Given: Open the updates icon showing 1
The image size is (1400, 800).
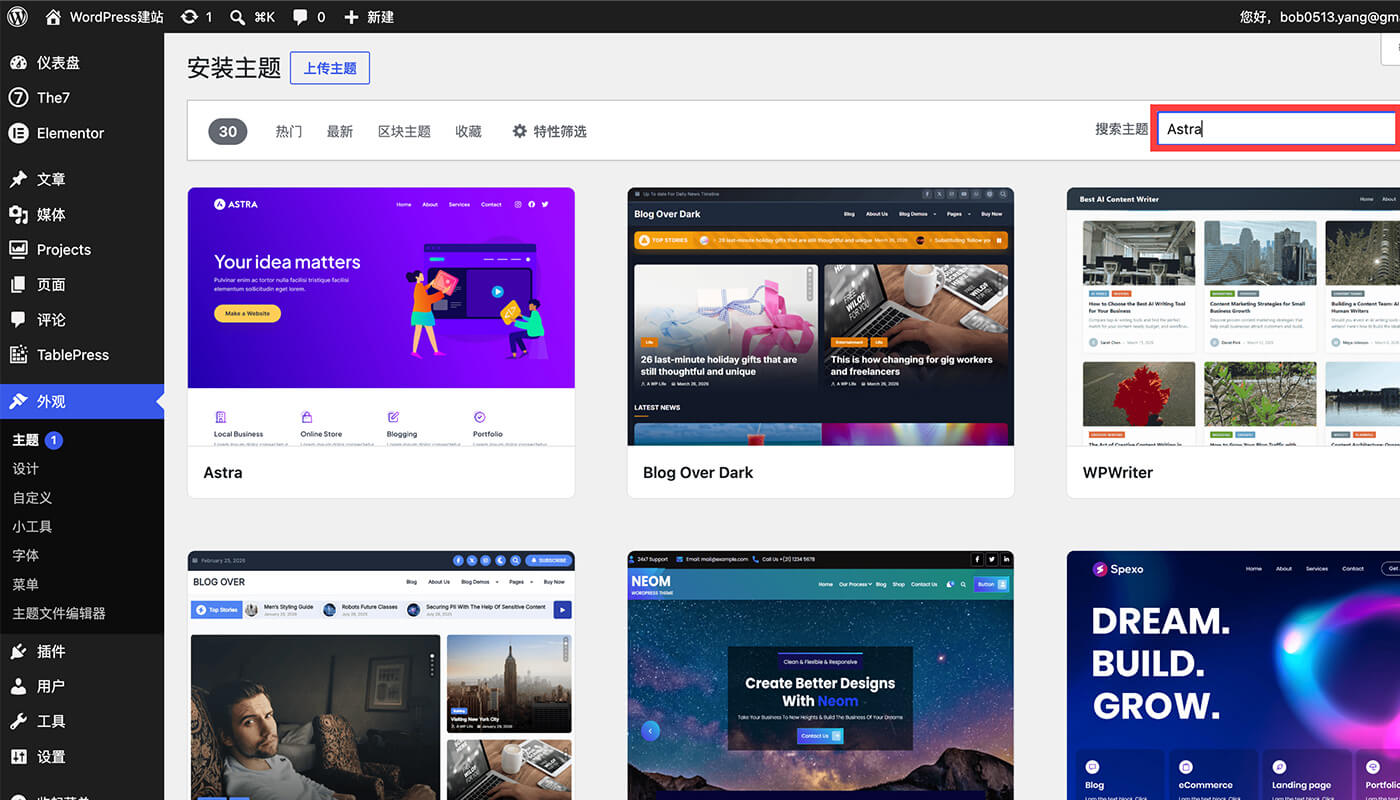Looking at the screenshot, I should point(189,17).
